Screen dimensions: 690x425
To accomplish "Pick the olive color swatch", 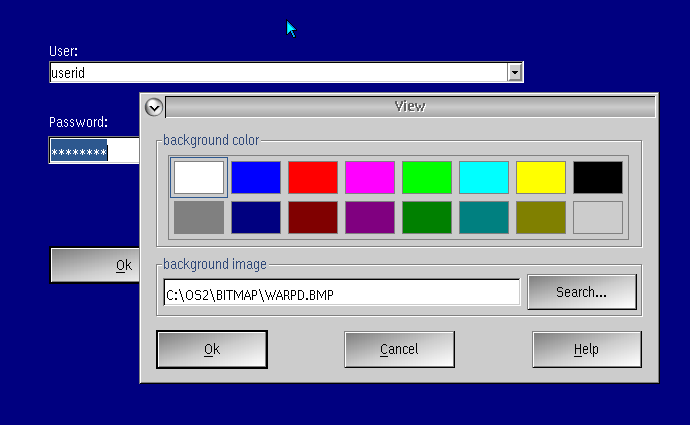I will 541,217.
